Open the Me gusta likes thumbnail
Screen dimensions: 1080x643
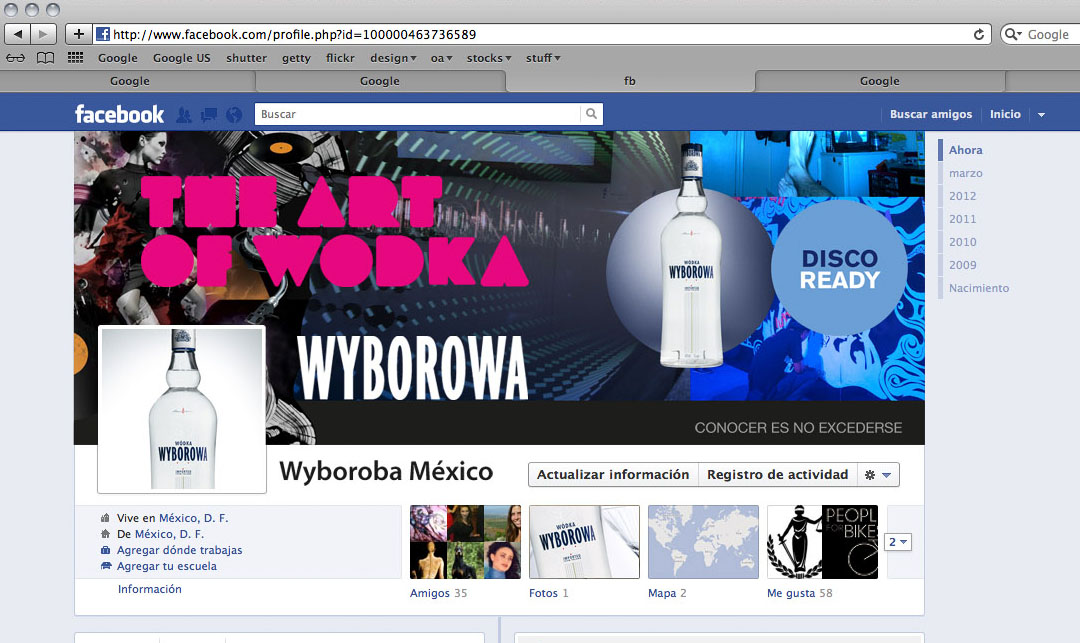(822, 542)
